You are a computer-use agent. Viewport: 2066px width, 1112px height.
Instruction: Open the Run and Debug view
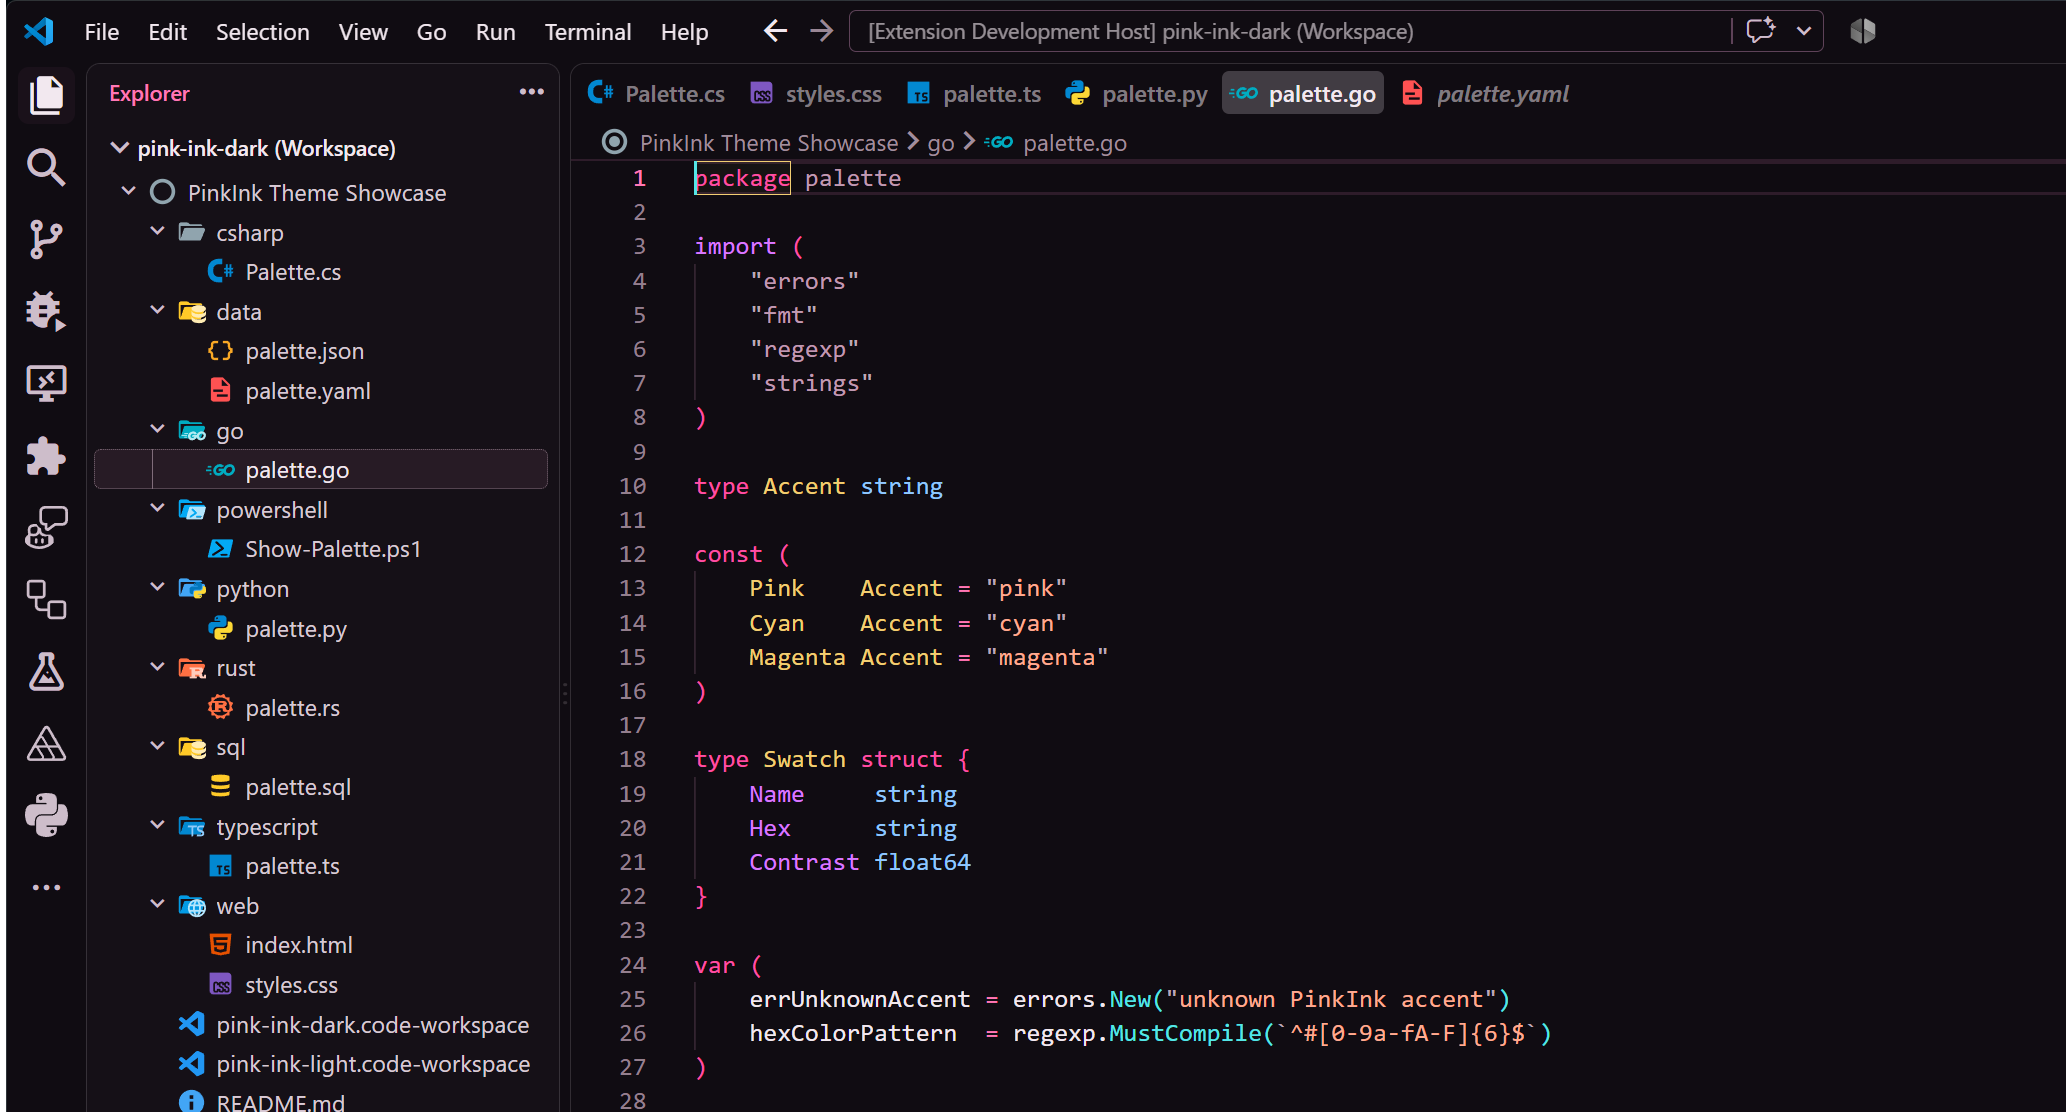click(46, 311)
